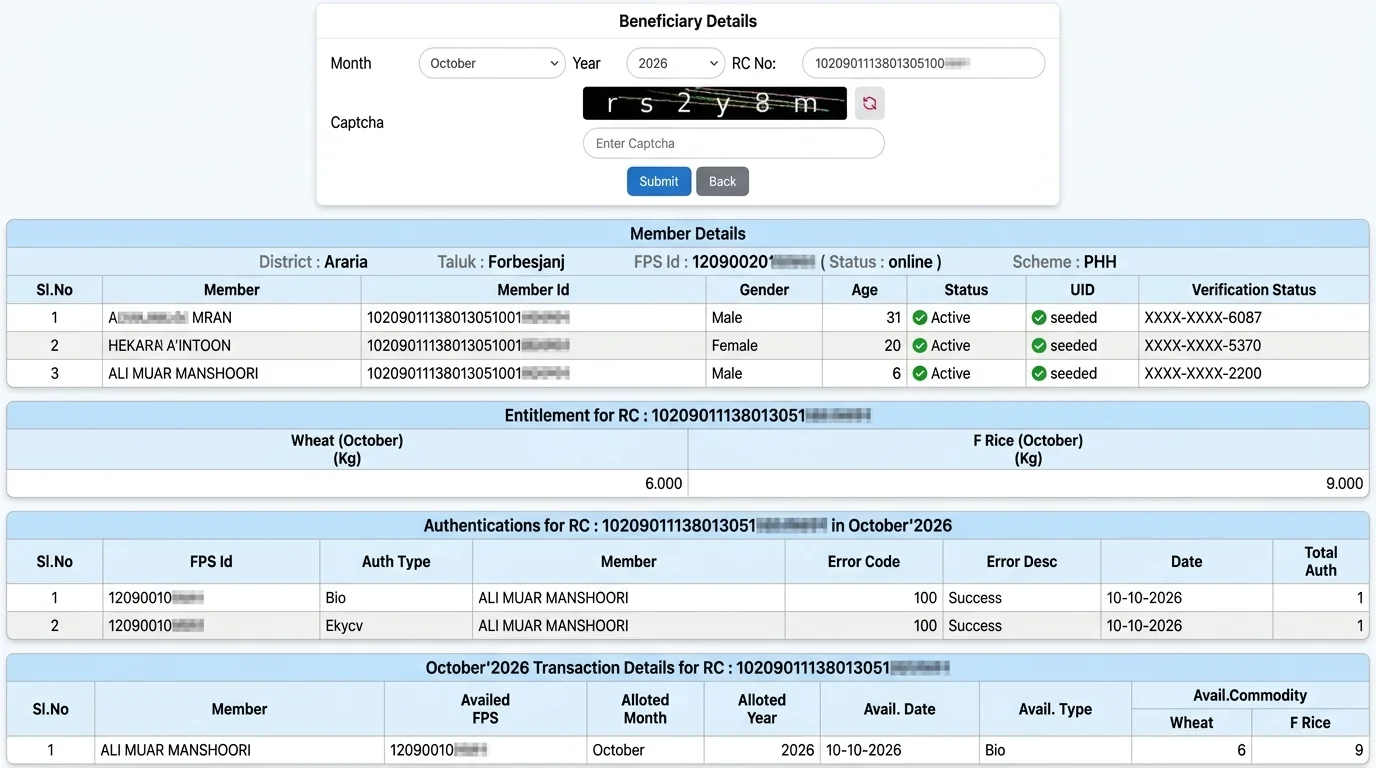
Task: Click the Wheat entitlement value 6.000
Action: [x=663, y=484]
